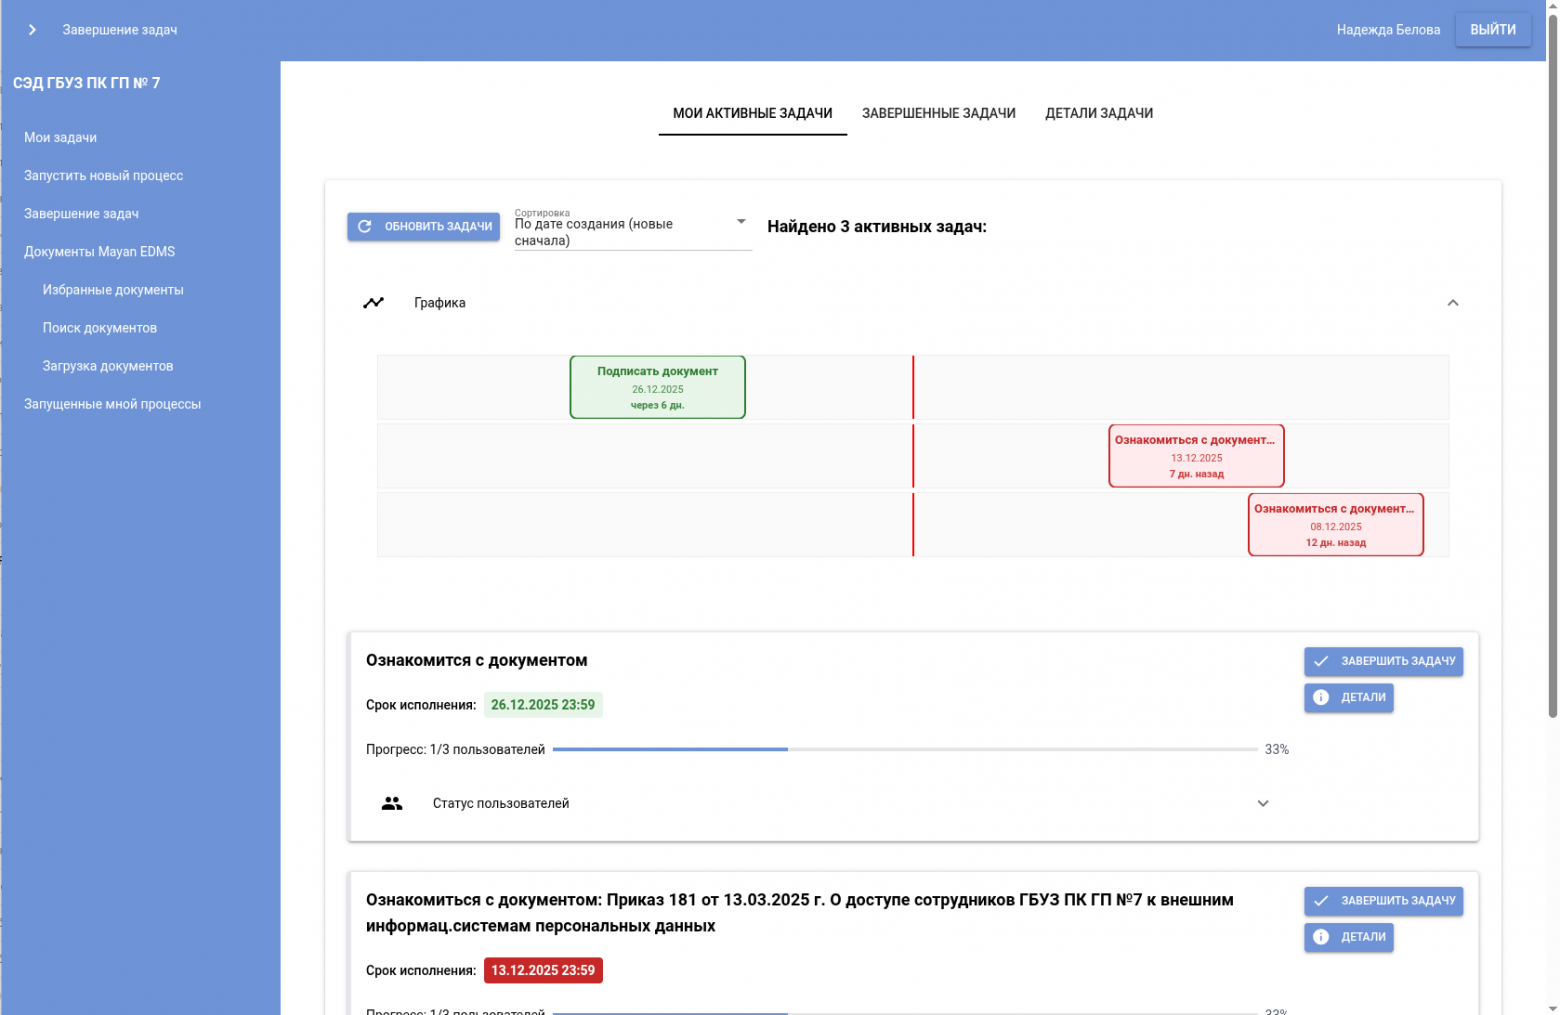Open "Поиск документов" from the sidebar

[x=100, y=327]
